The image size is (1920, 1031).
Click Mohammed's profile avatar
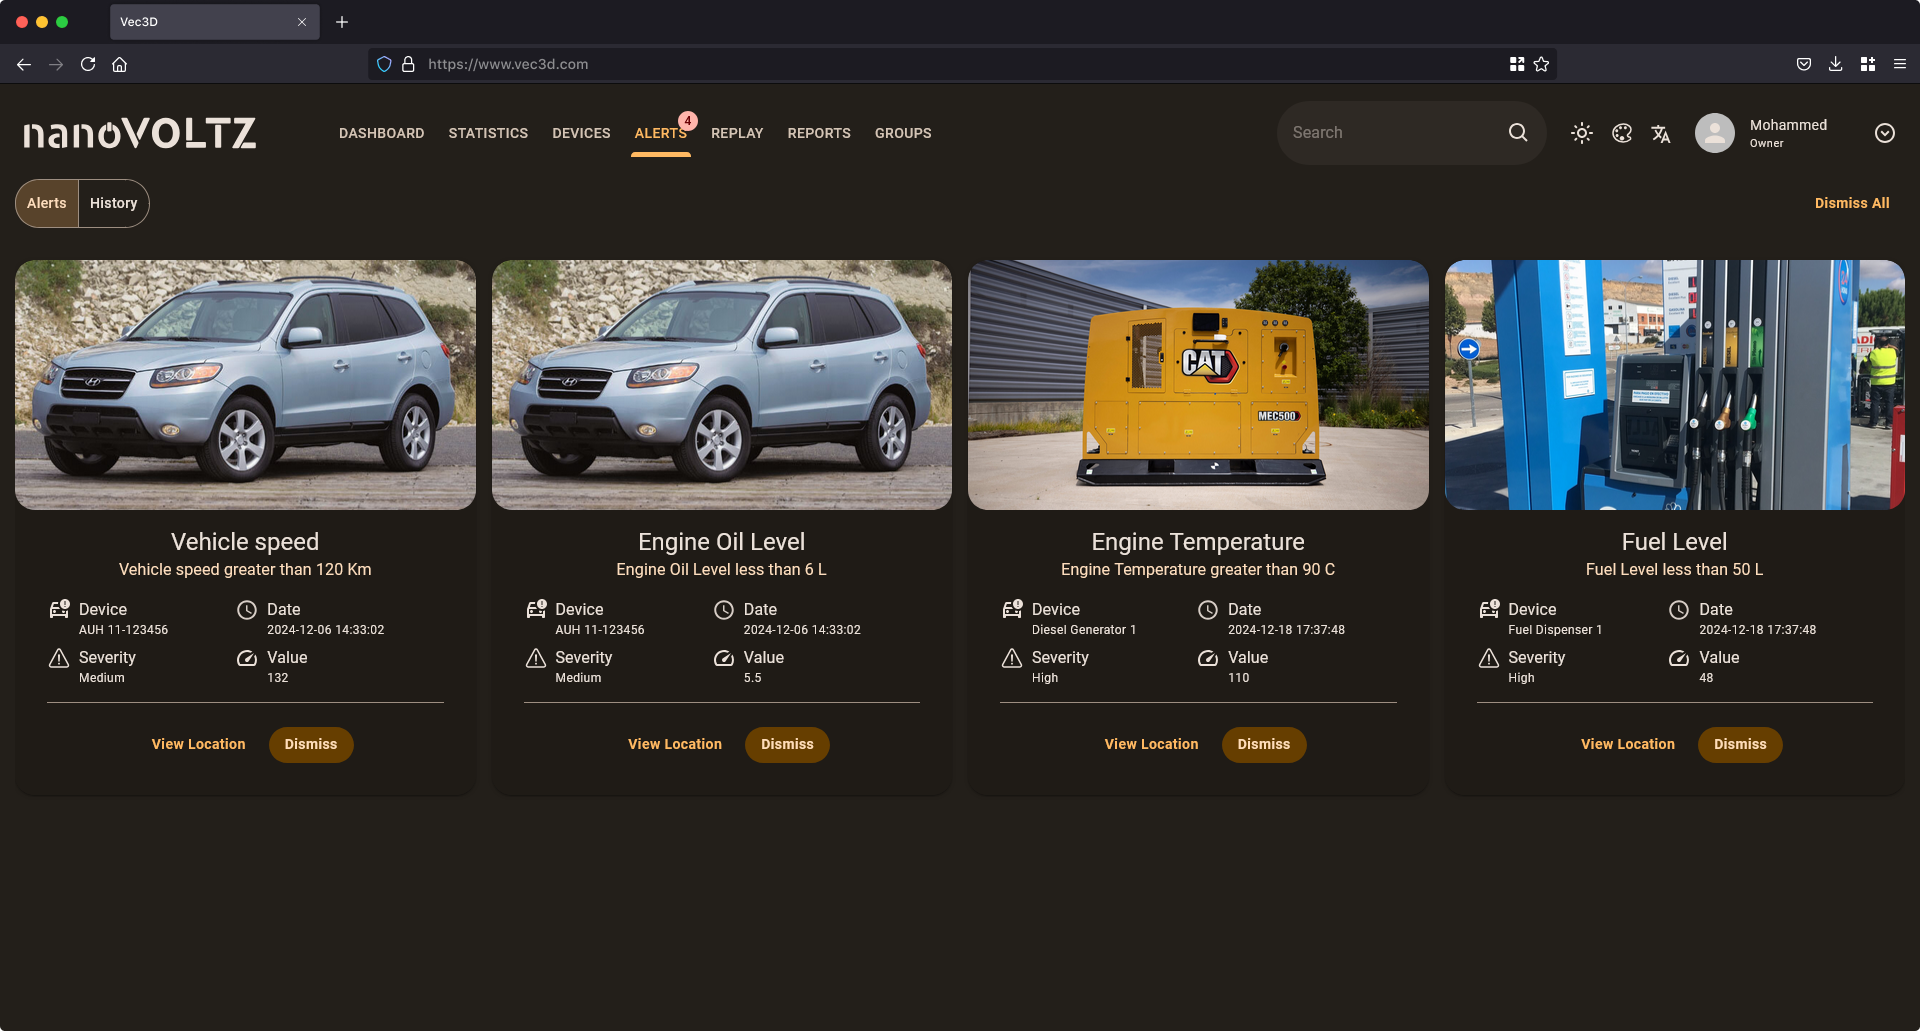pyautogui.click(x=1714, y=133)
